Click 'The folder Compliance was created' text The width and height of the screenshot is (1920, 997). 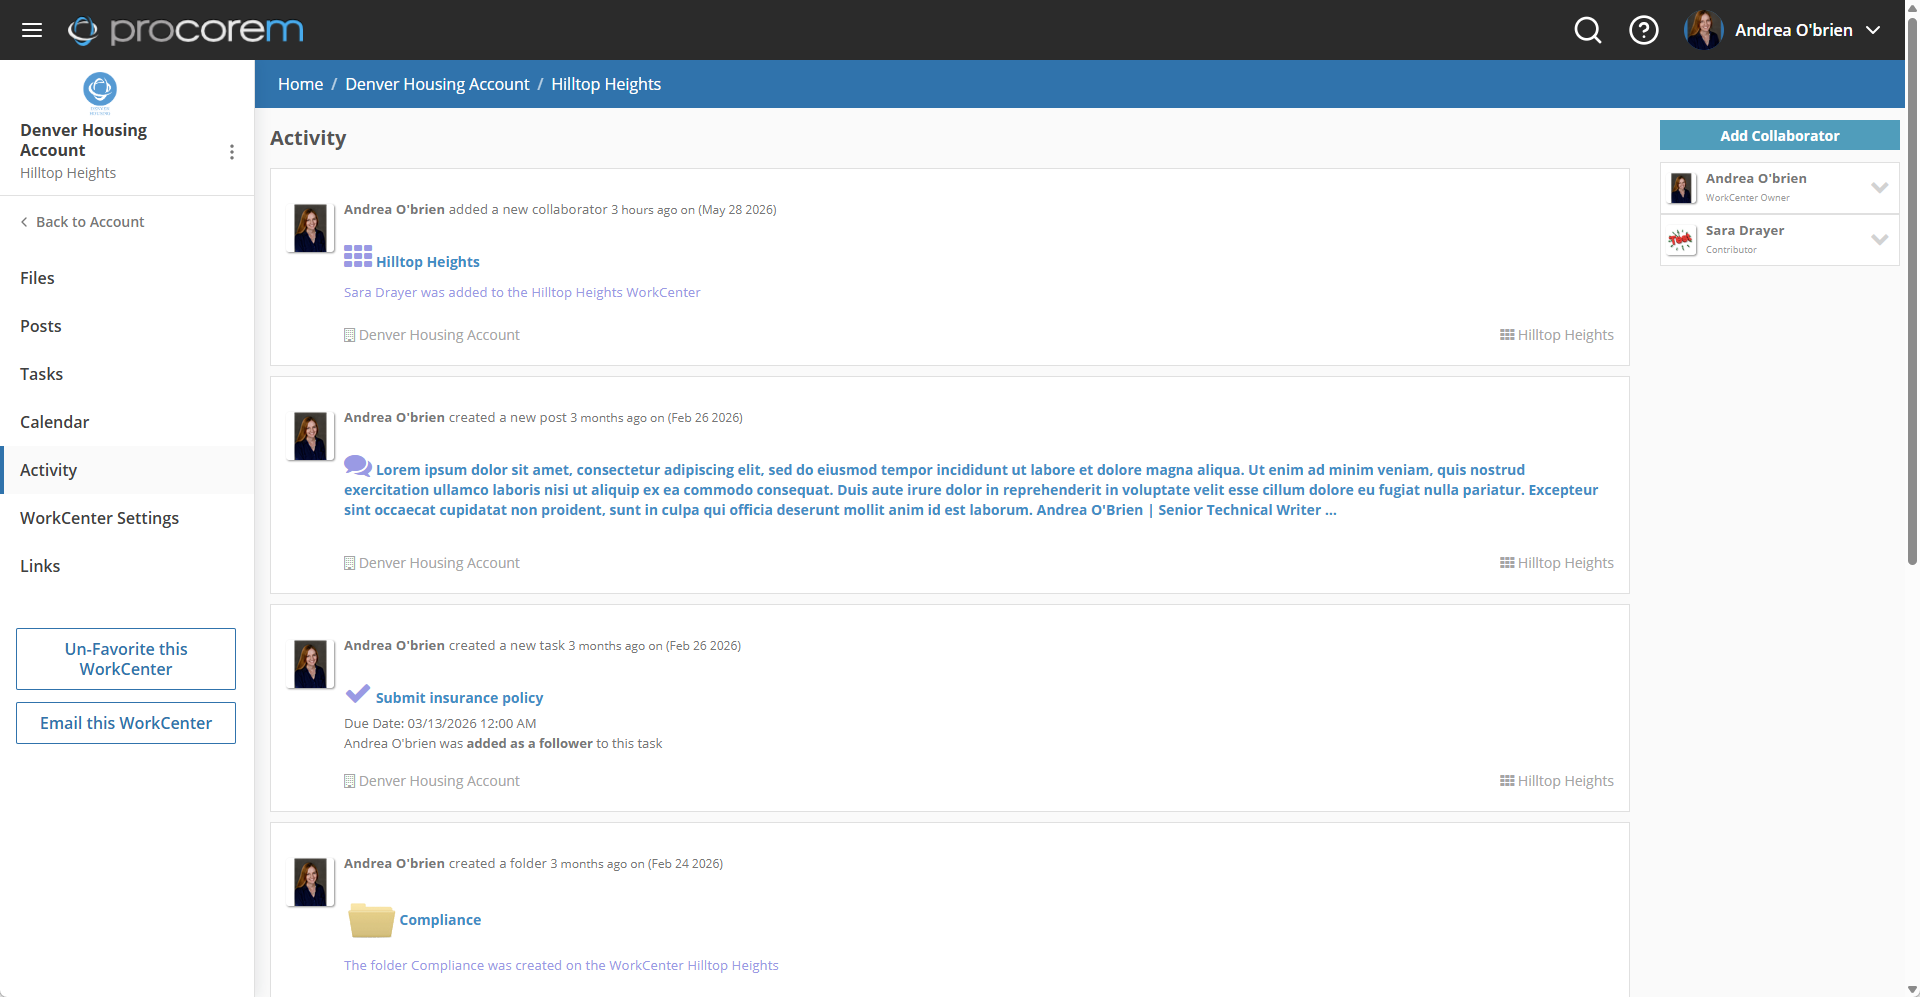(x=561, y=966)
